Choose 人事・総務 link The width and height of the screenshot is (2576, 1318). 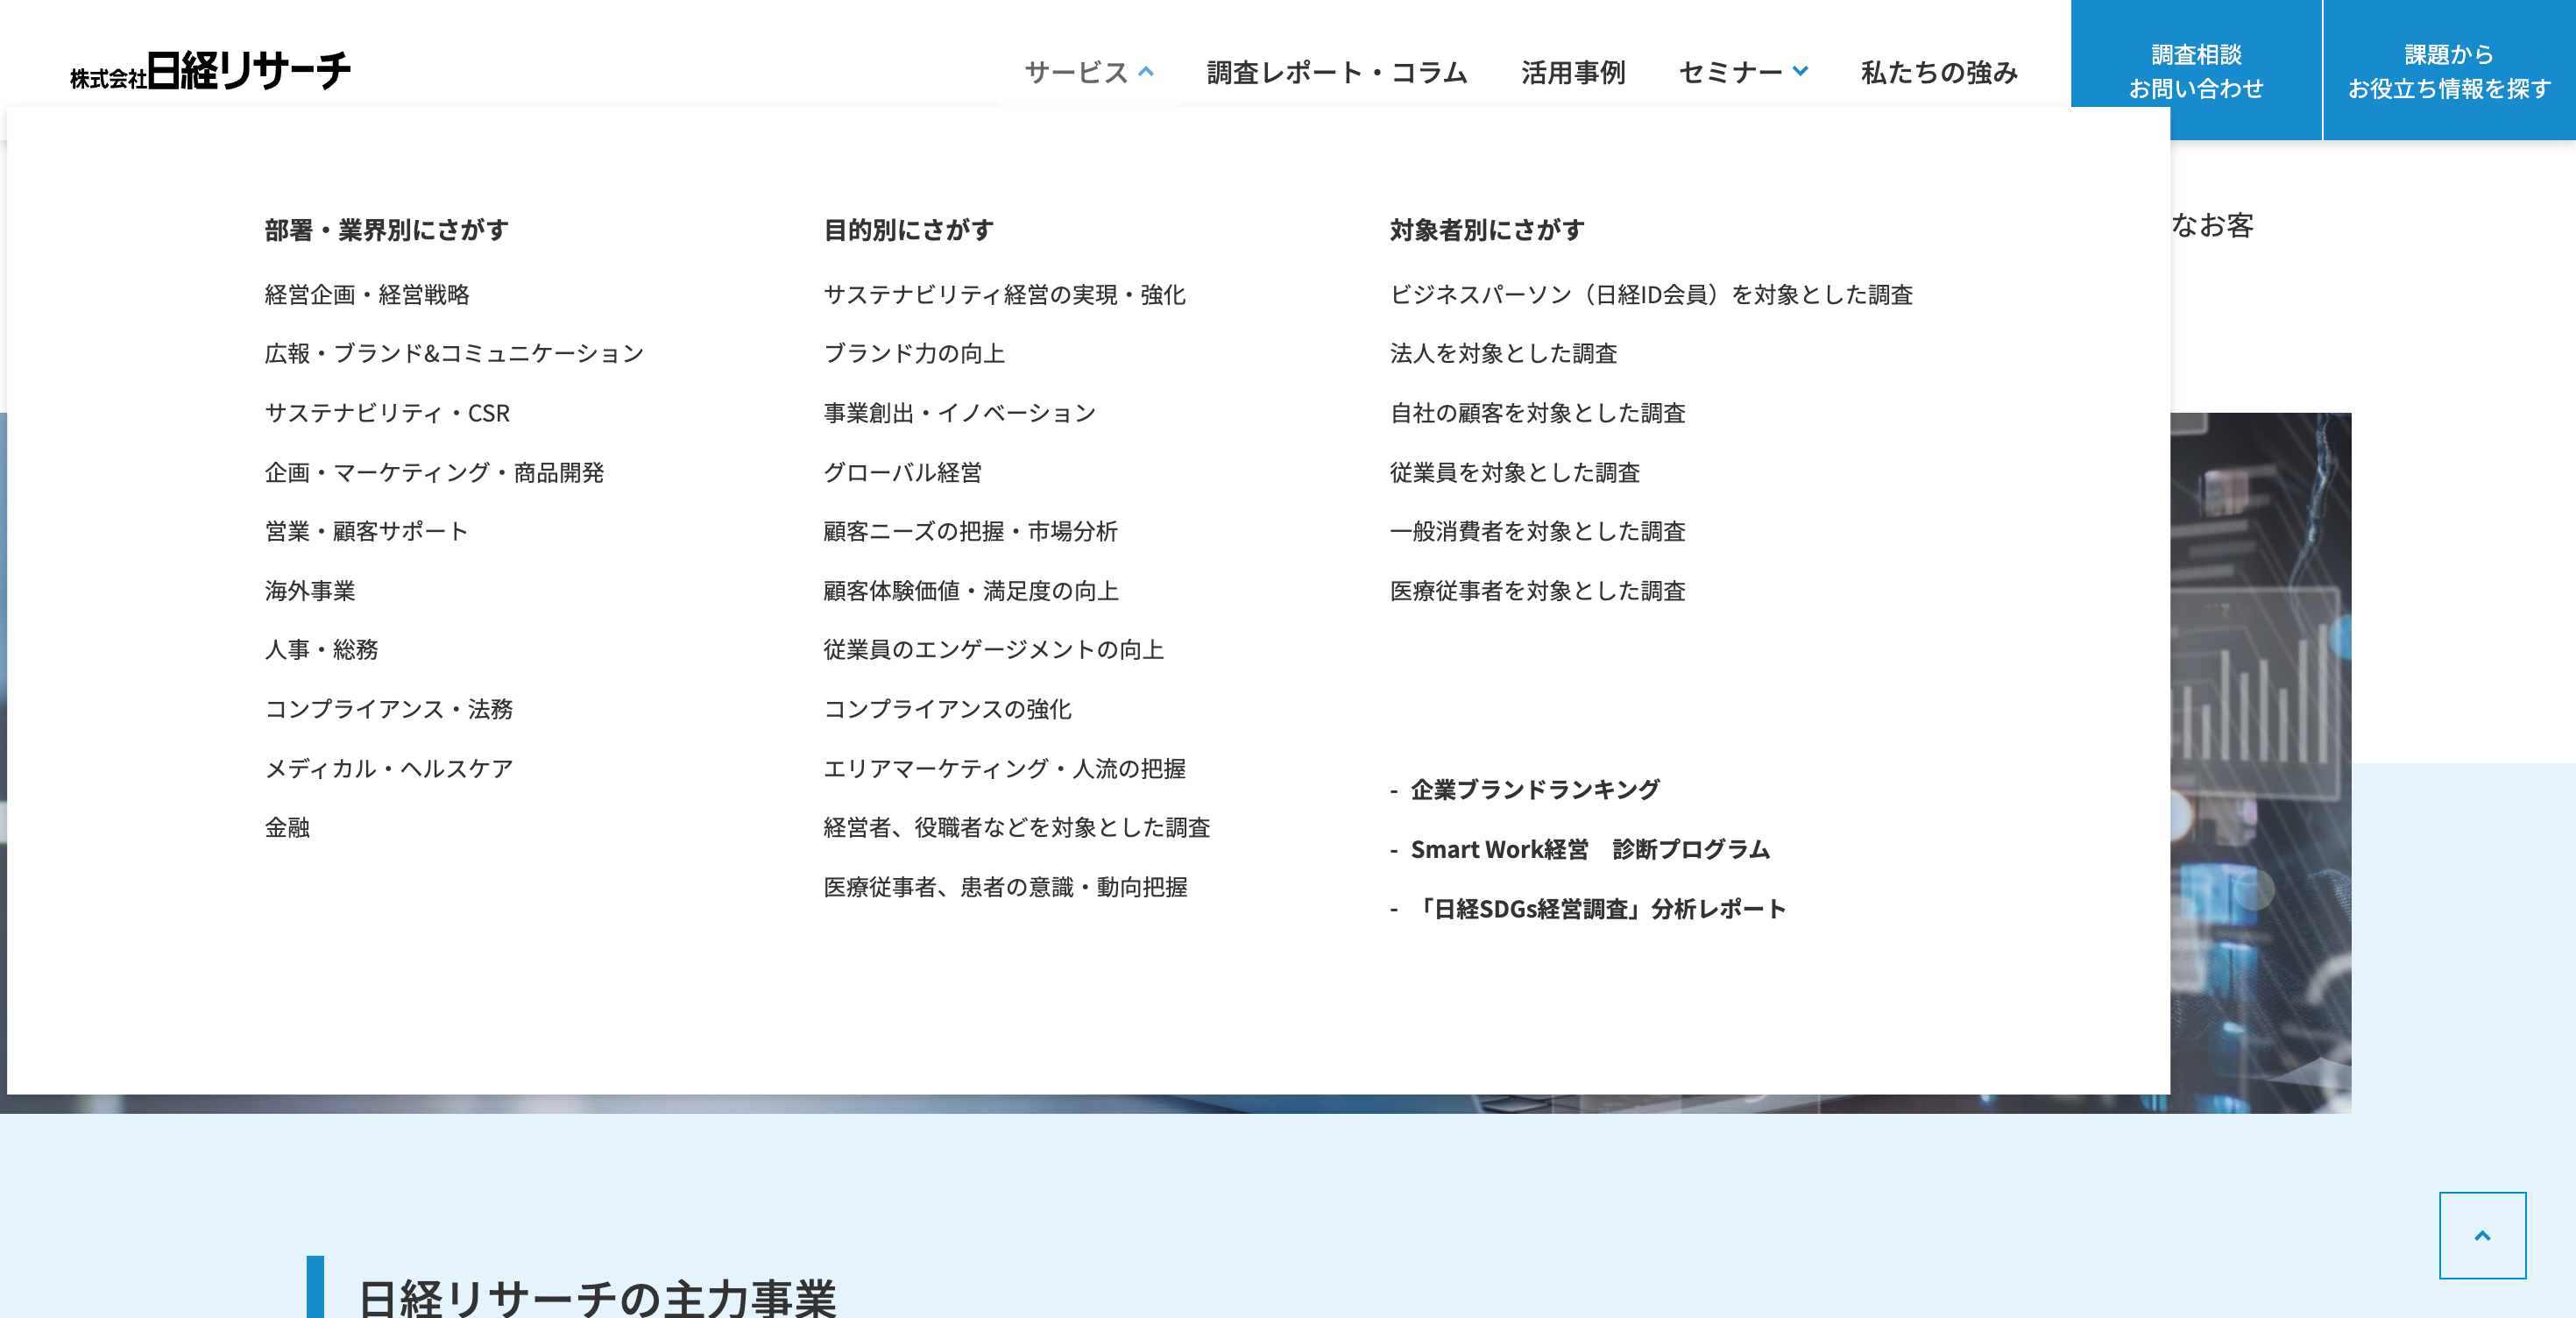(321, 650)
